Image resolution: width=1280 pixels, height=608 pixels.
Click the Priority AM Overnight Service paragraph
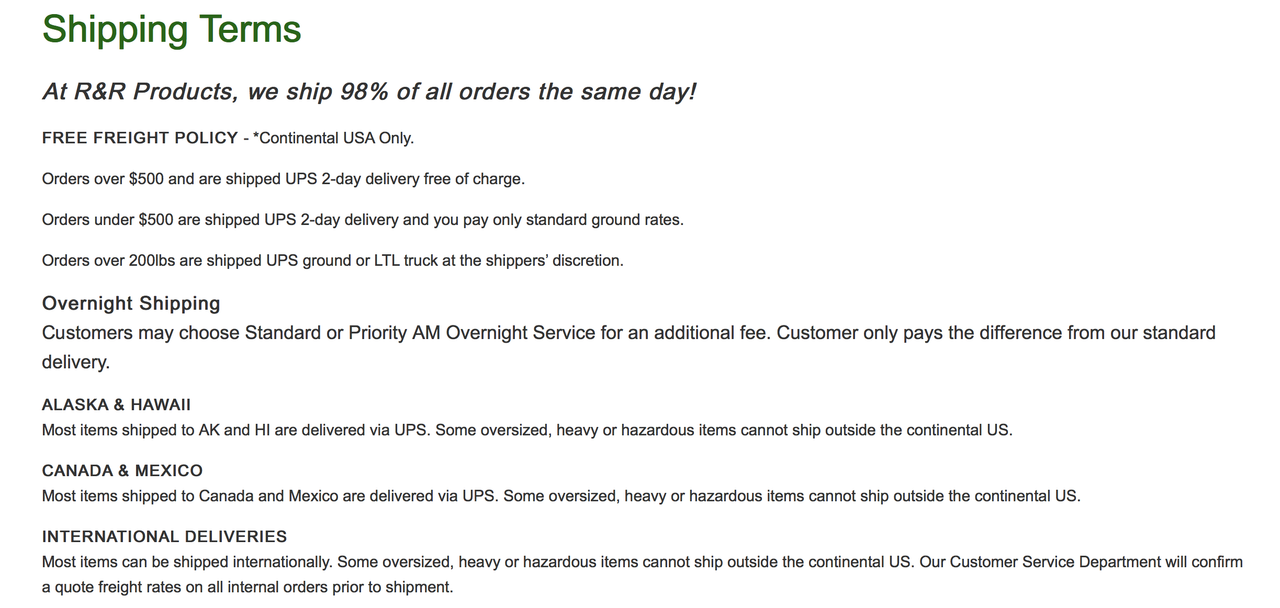(x=629, y=347)
